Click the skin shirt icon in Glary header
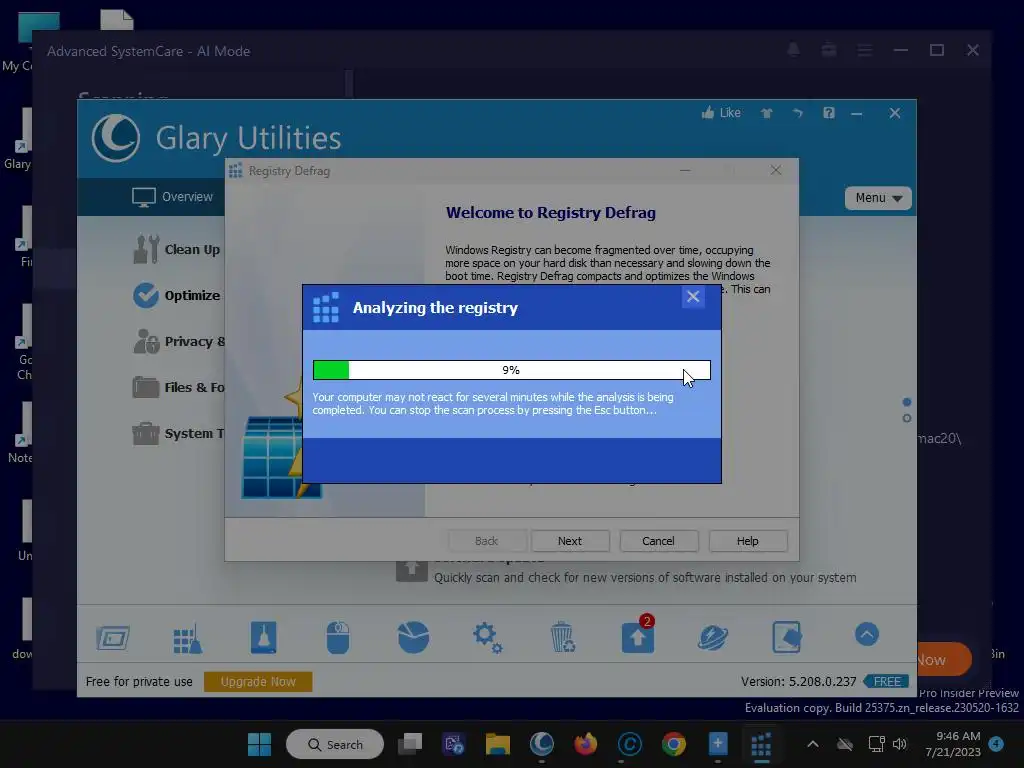 [x=767, y=113]
